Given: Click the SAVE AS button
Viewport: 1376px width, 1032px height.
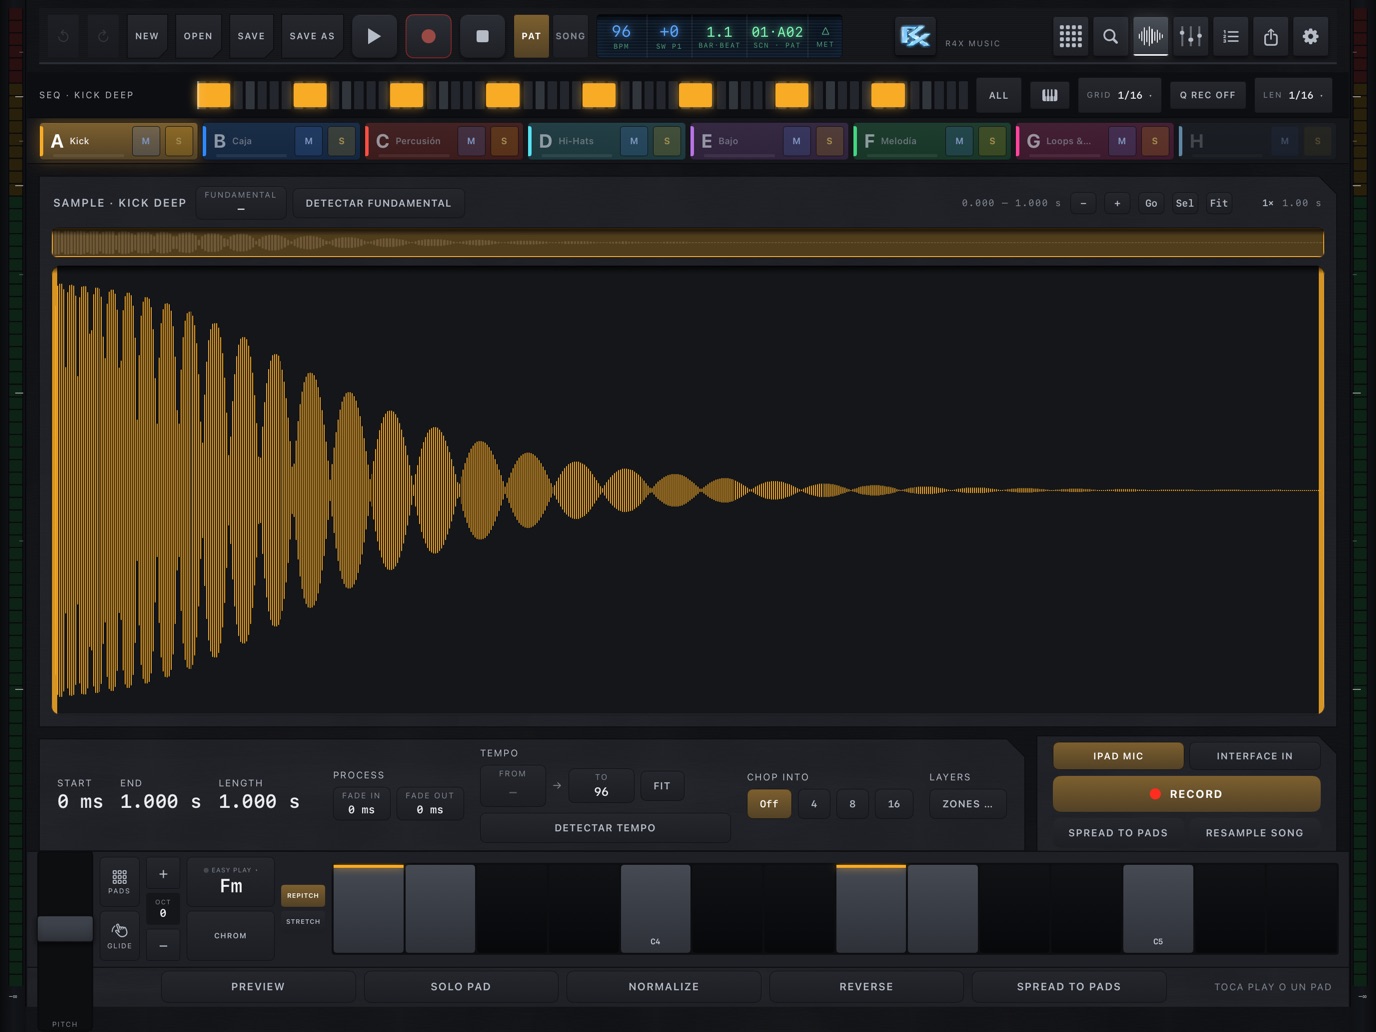Looking at the screenshot, I should click(312, 36).
